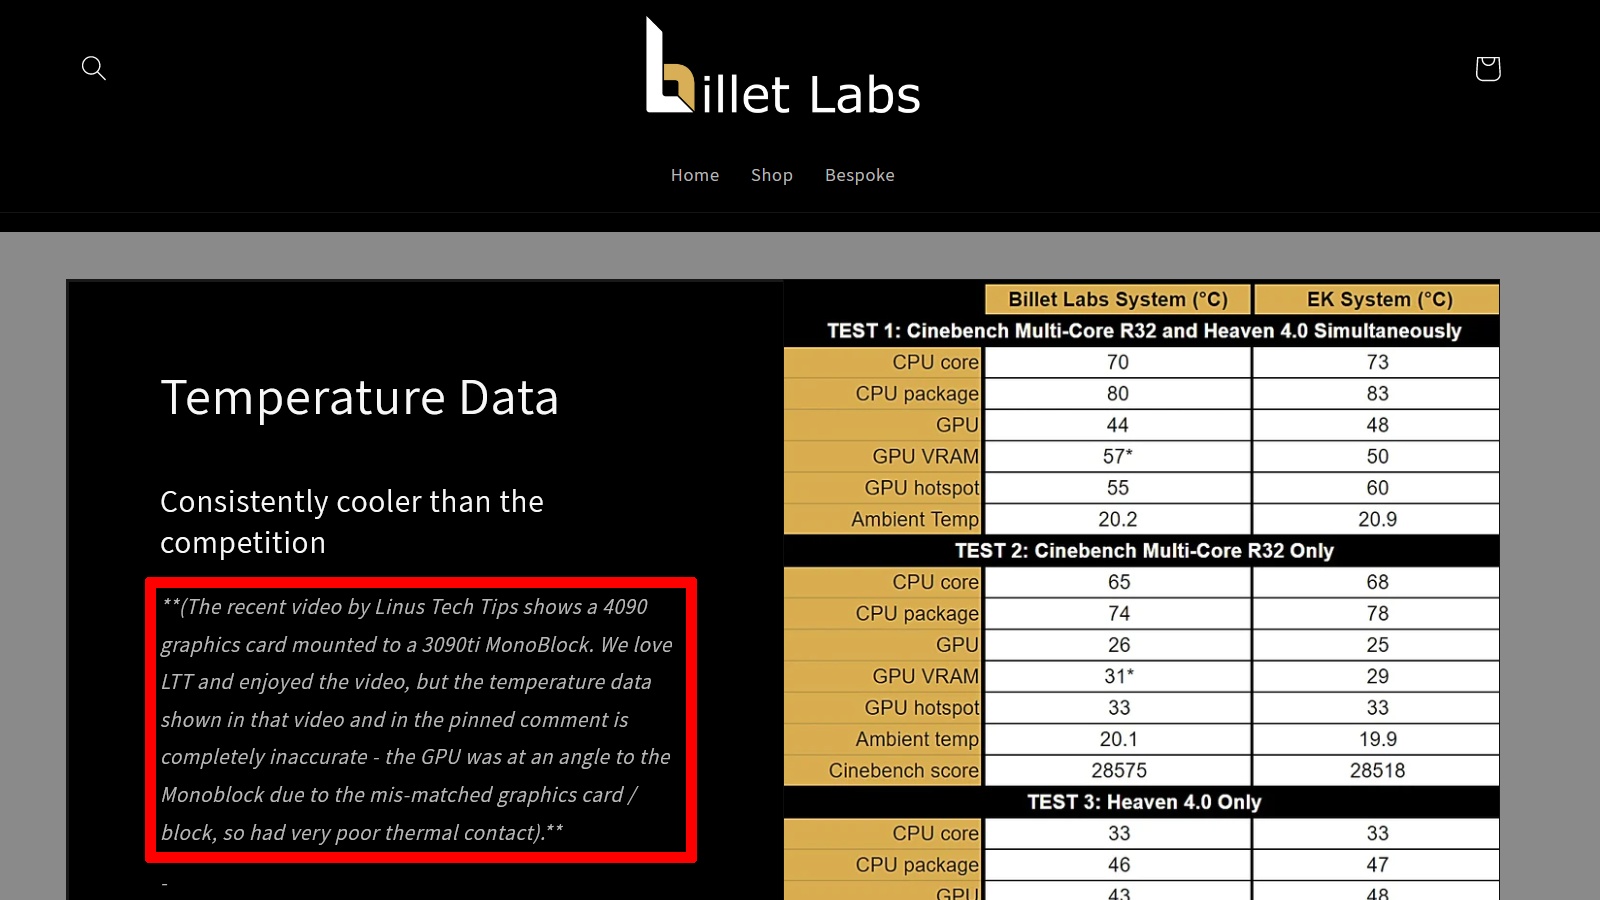Click the Billet Labs VRAM value 57*

pyautogui.click(x=1118, y=457)
